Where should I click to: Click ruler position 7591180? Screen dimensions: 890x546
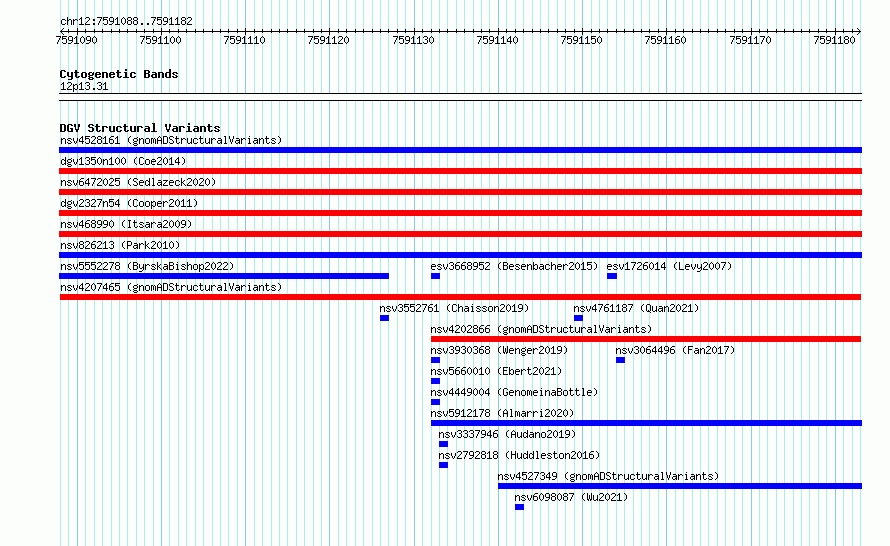tap(834, 40)
